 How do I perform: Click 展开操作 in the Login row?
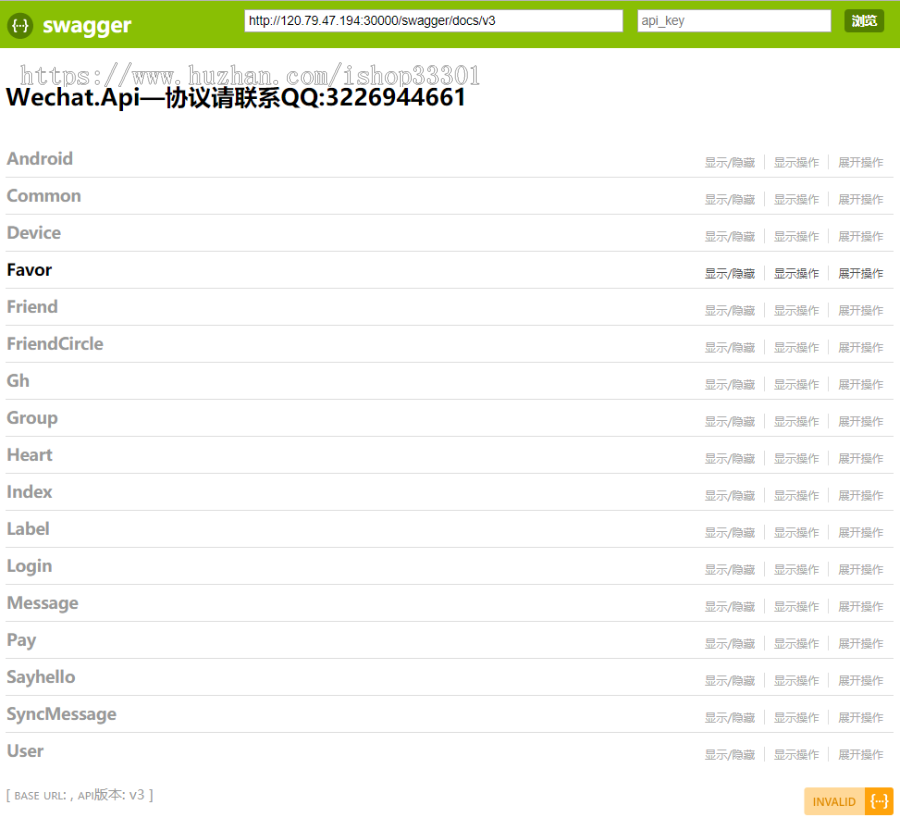click(x=860, y=569)
